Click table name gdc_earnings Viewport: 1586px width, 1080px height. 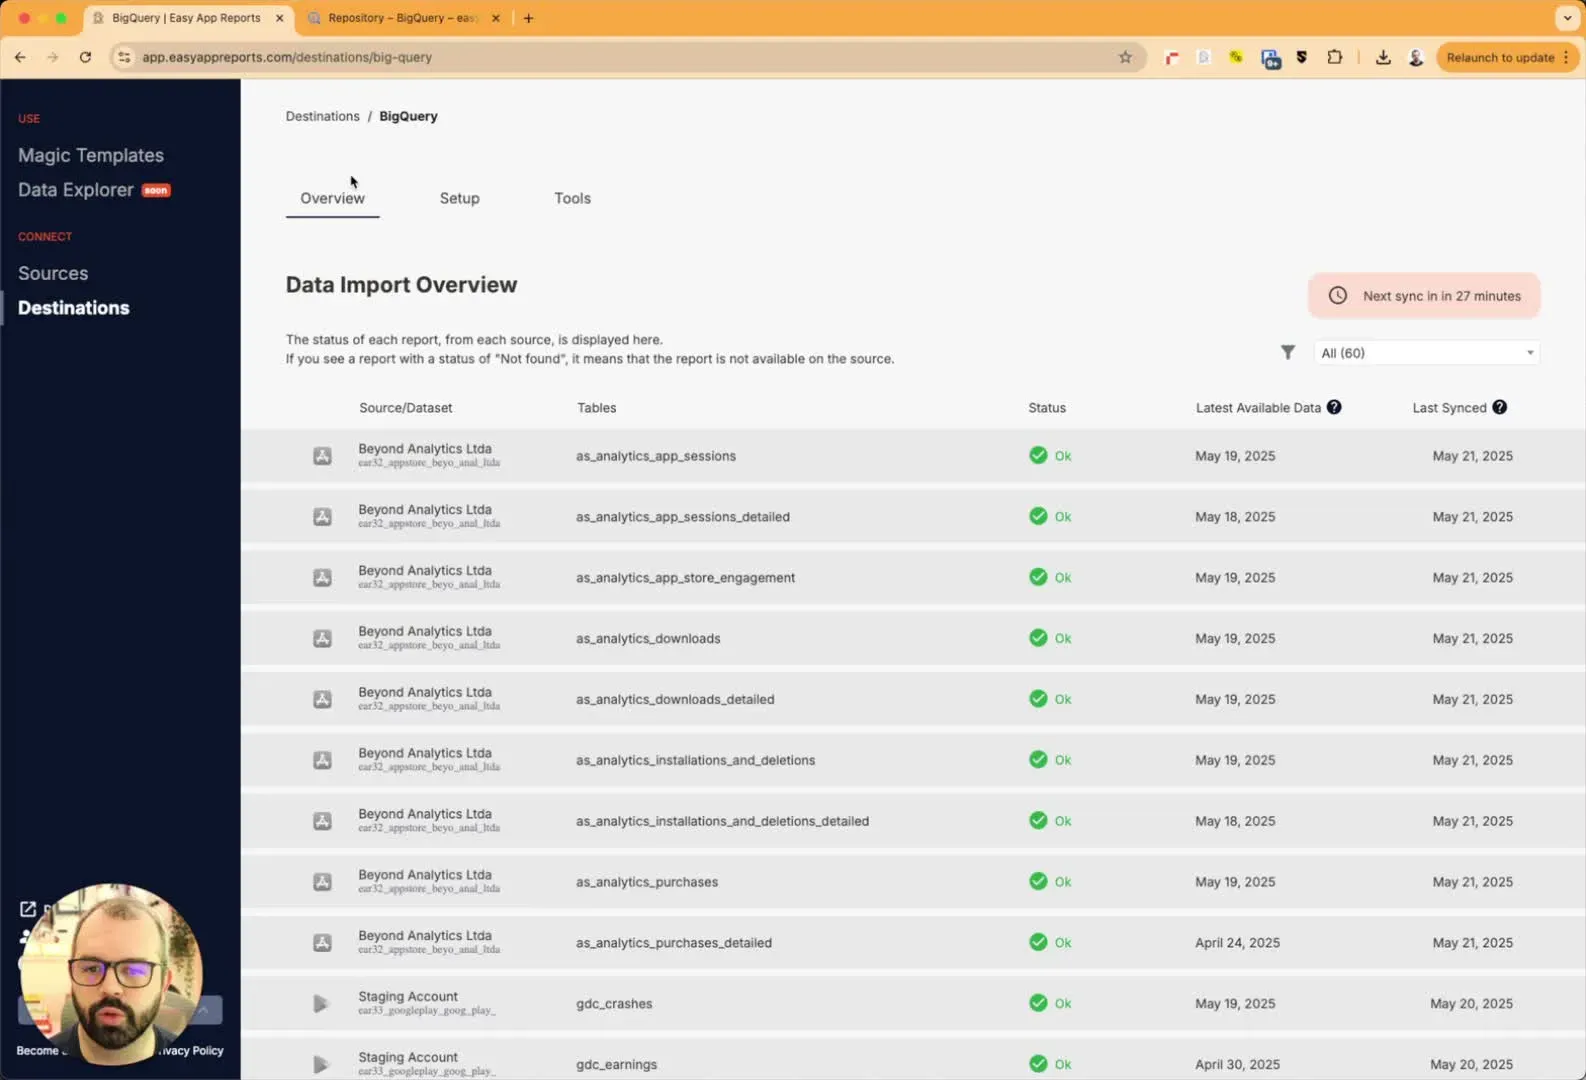616,1064
